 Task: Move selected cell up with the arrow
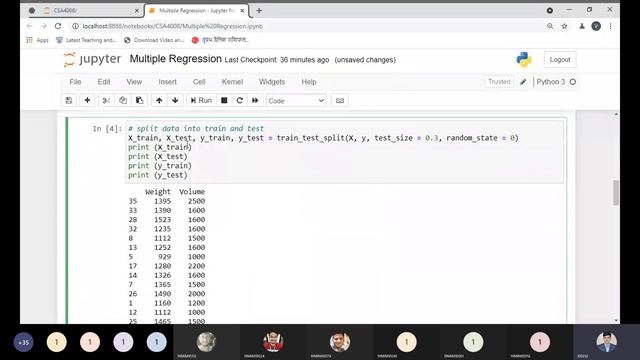coord(159,100)
